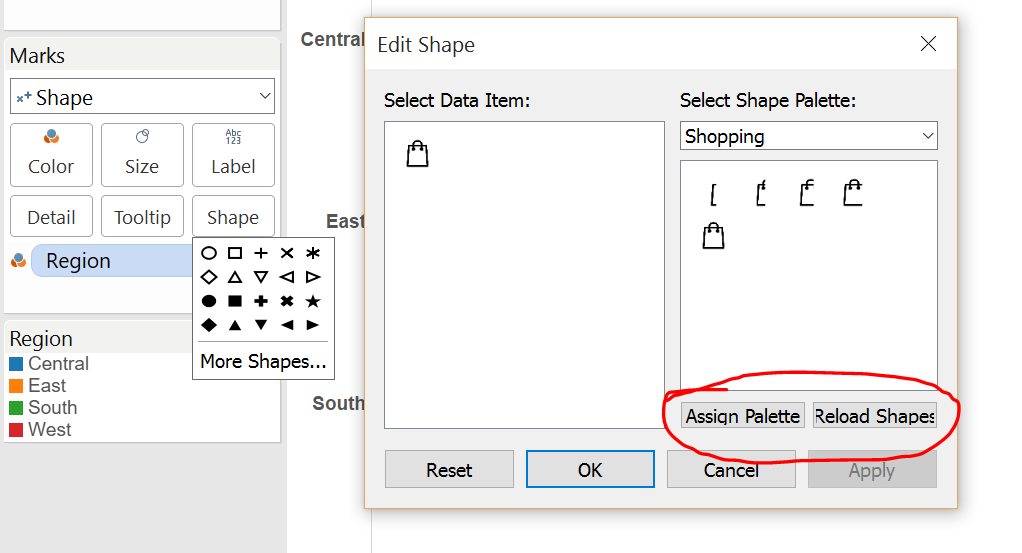The height and width of the screenshot is (553, 1022).
Task: Select the asterisk shape
Action: [x=313, y=253]
